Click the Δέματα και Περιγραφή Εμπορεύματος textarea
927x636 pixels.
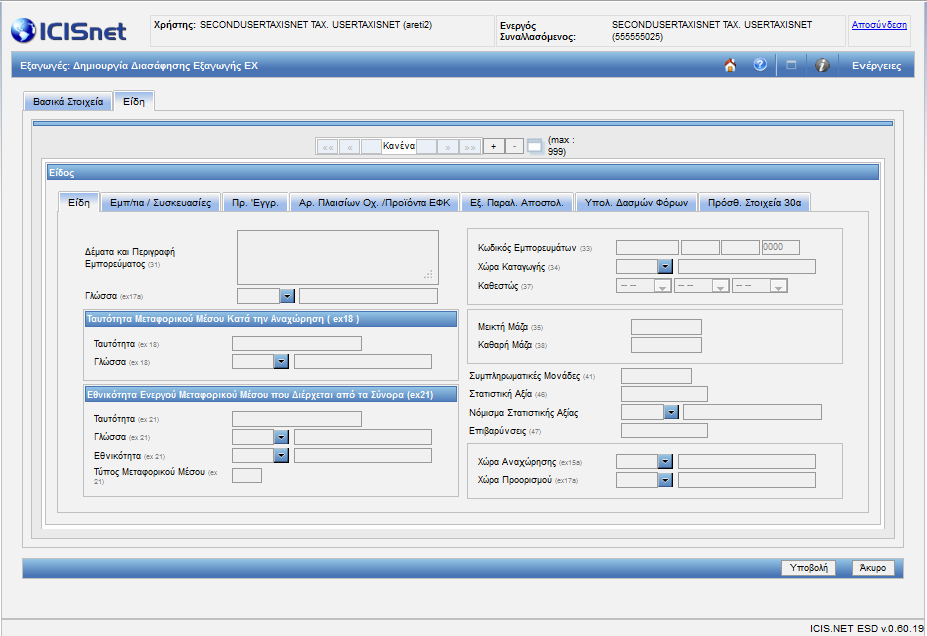coord(338,258)
